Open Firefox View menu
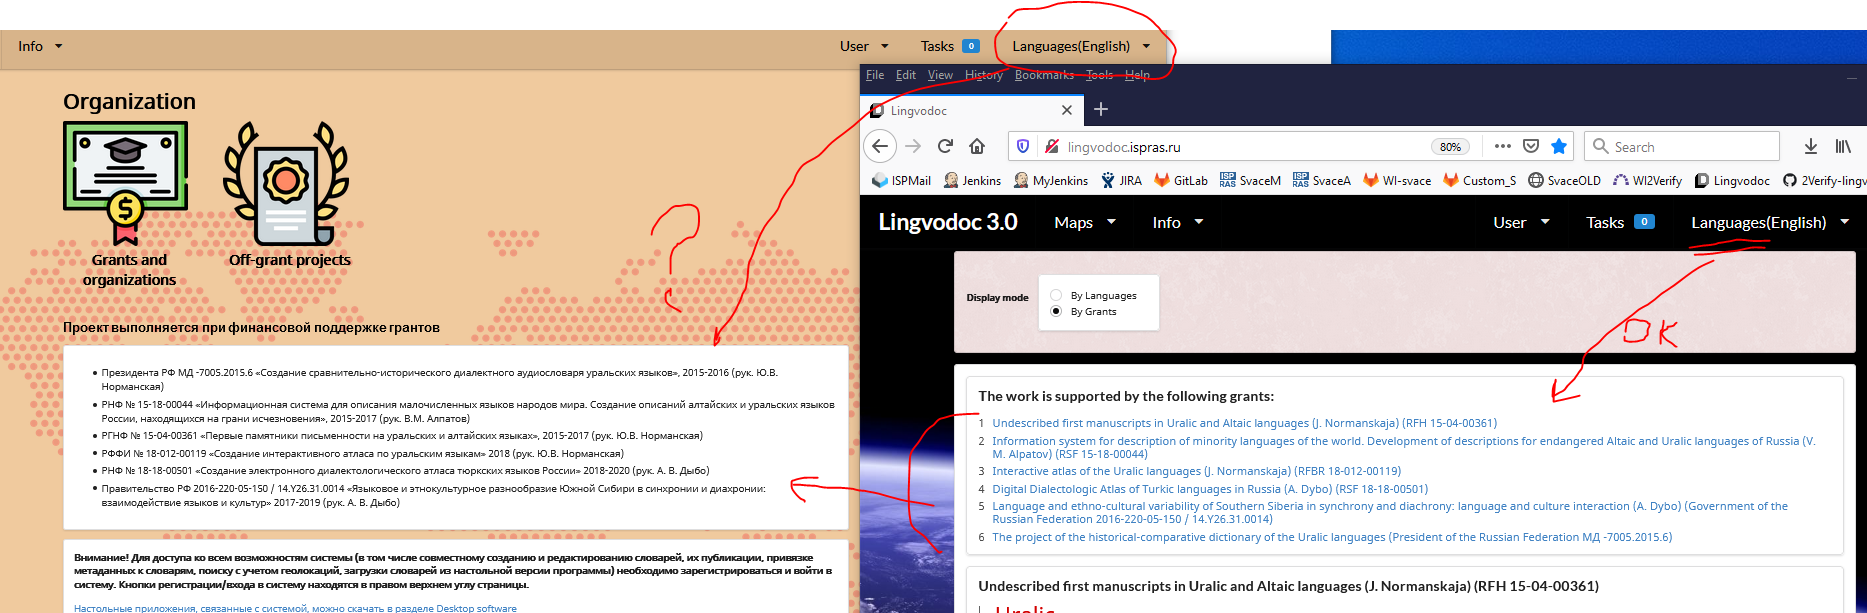This screenshot has width=1867, height=613. pyautogui.click(x=940, y=75)
